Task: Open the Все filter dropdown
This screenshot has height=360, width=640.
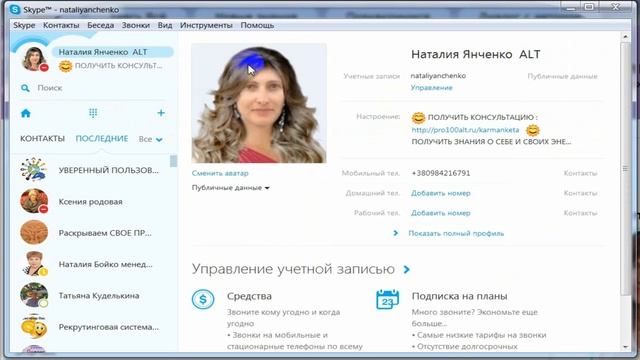Action: pos(150,139)
